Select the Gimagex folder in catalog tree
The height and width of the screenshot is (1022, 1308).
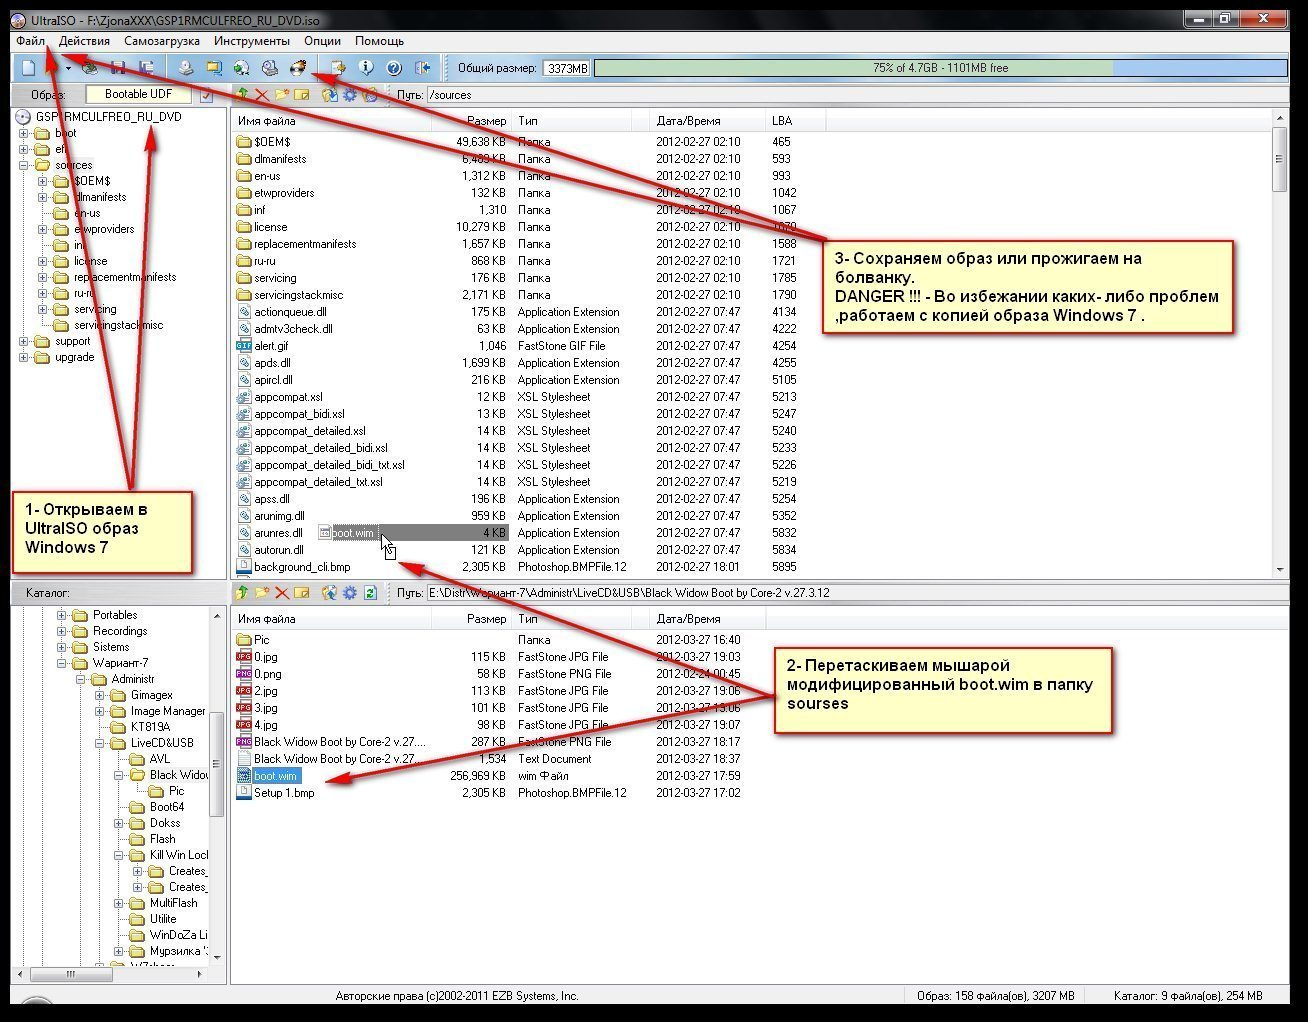[151, 695]
